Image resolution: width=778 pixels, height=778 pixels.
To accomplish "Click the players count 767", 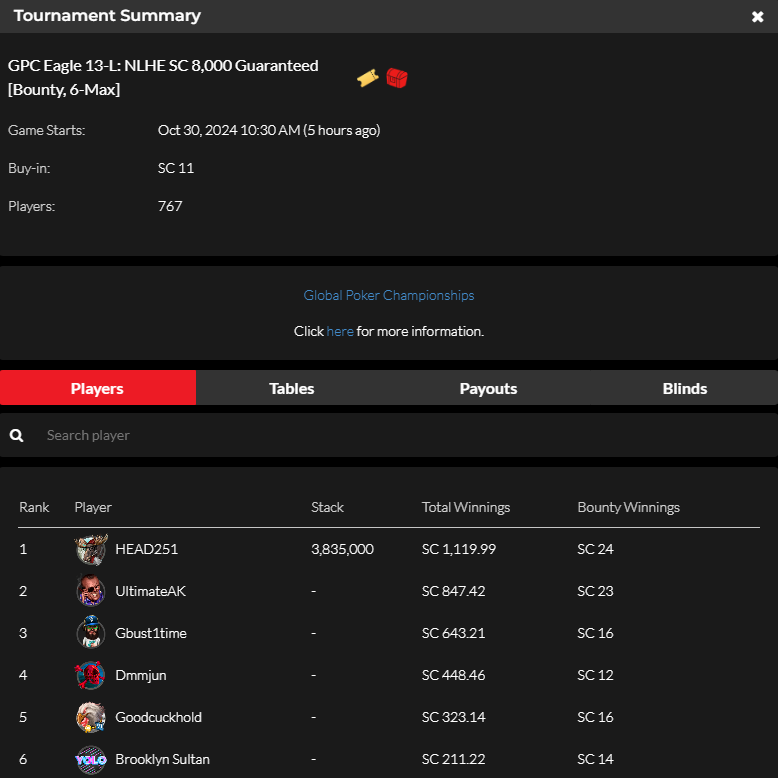I will pos(170,206).
